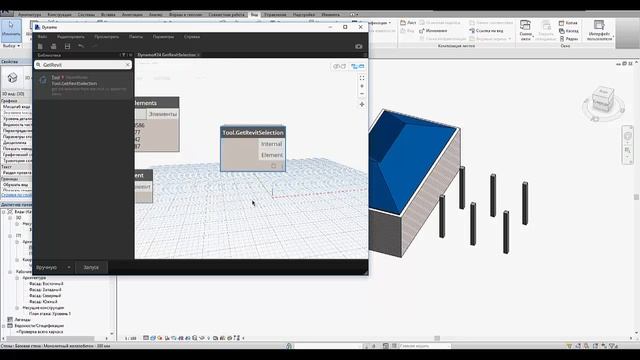
Task: Click the Internal output port on node
Action: point(271,144)
